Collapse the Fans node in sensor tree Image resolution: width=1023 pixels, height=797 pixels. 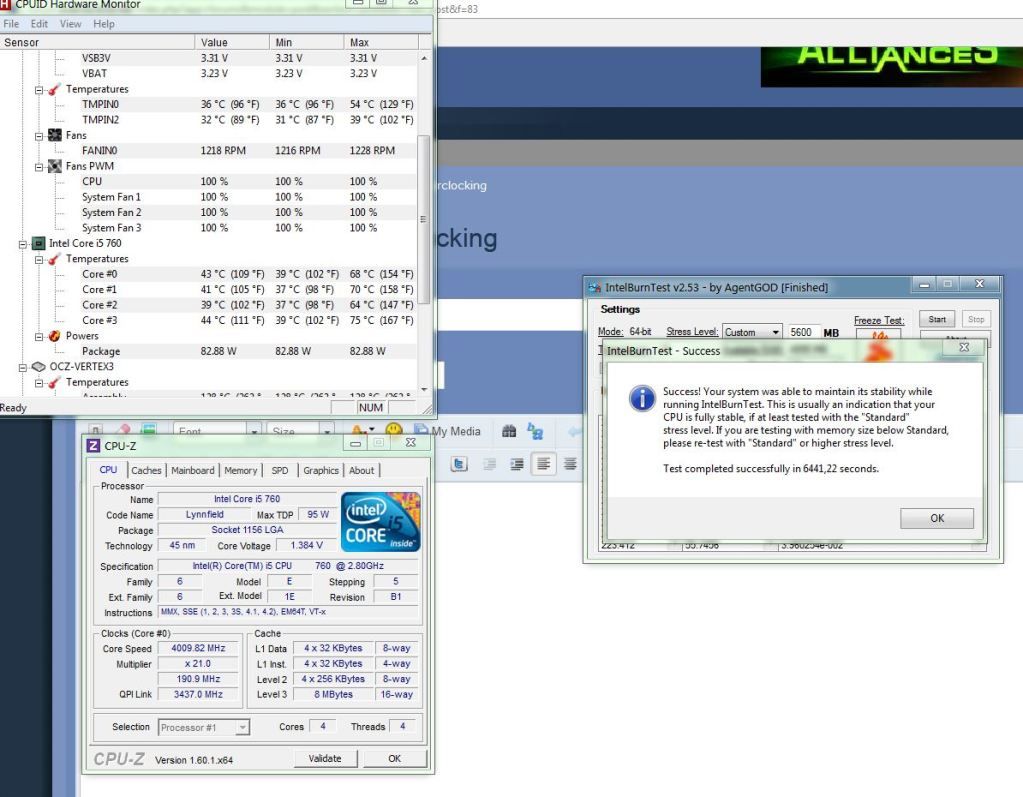tap(39, 136)
